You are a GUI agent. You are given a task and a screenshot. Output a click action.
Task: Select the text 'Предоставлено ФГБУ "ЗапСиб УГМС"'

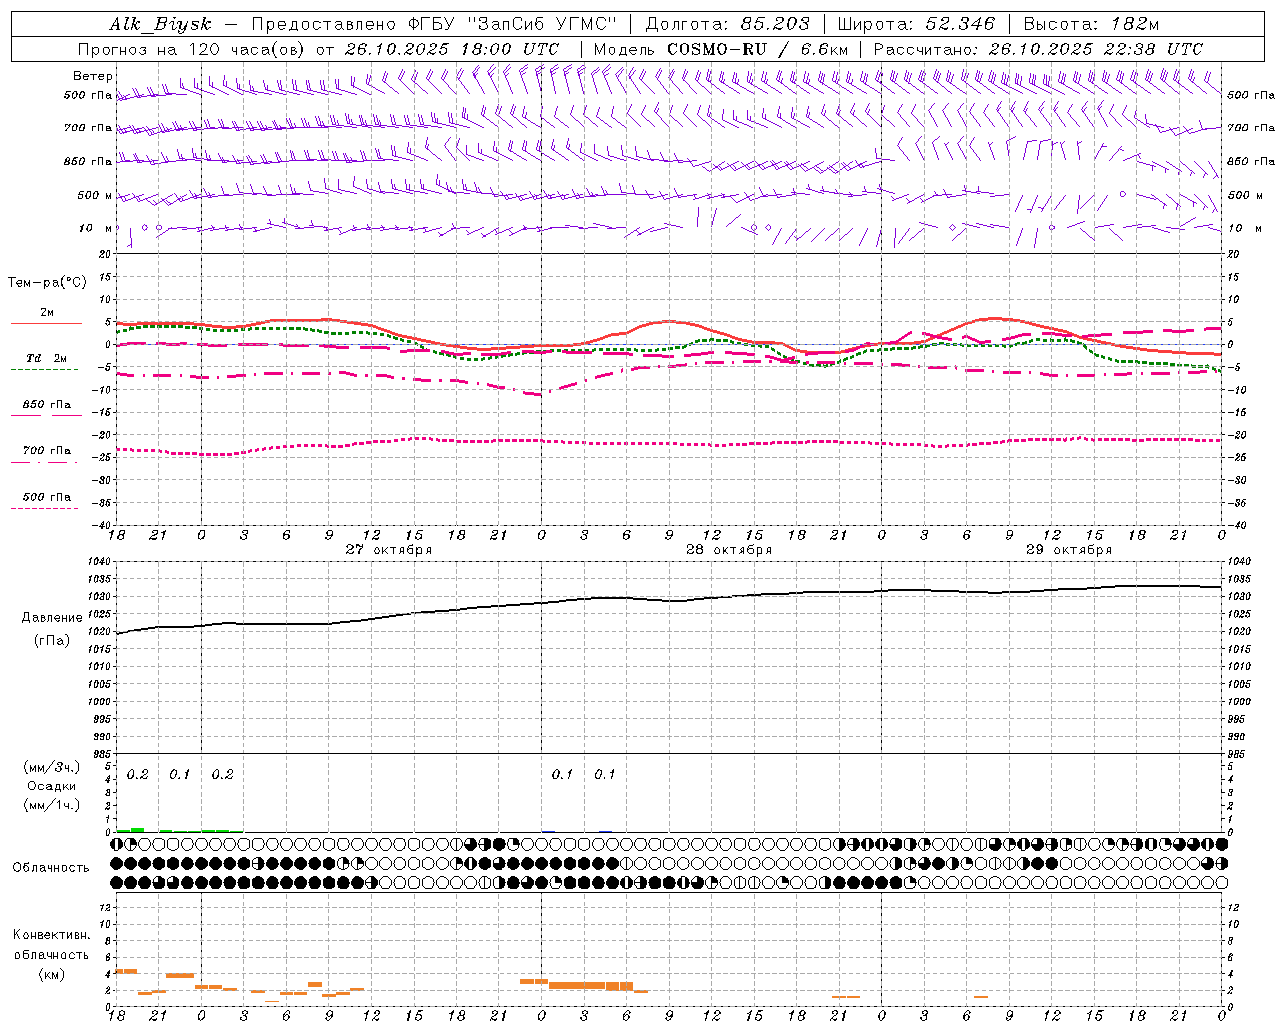(434, 25)
